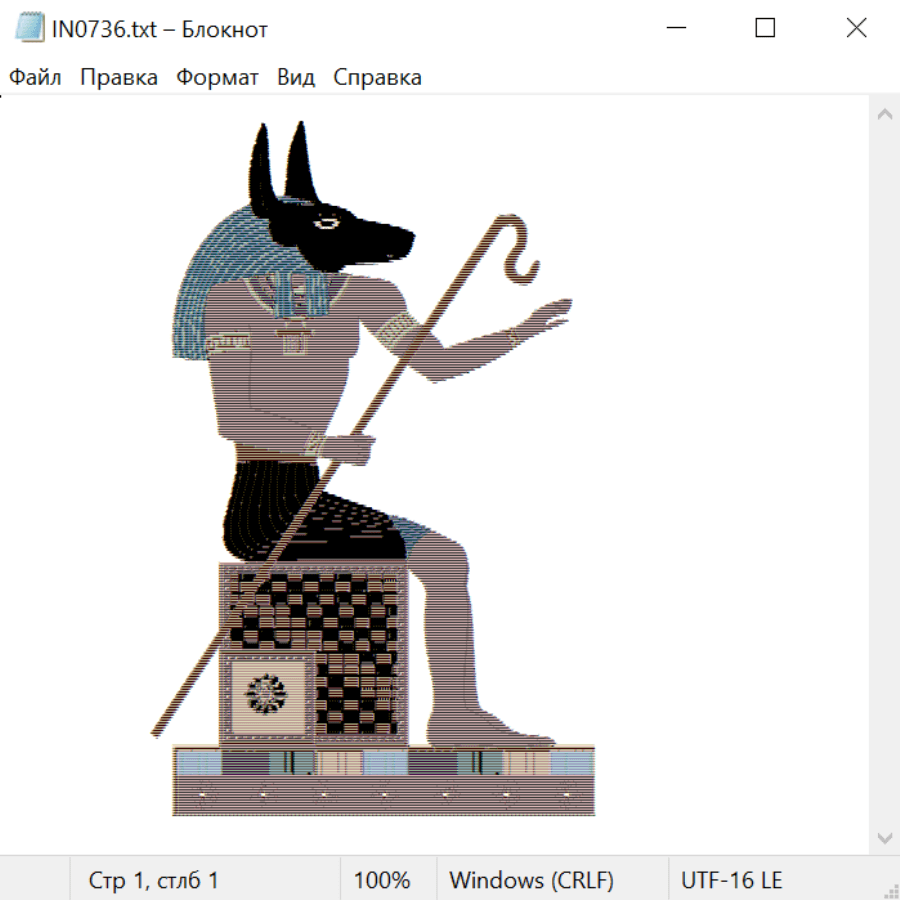Click the vertical scrollbar down arrow

click(x=884, y=837)
